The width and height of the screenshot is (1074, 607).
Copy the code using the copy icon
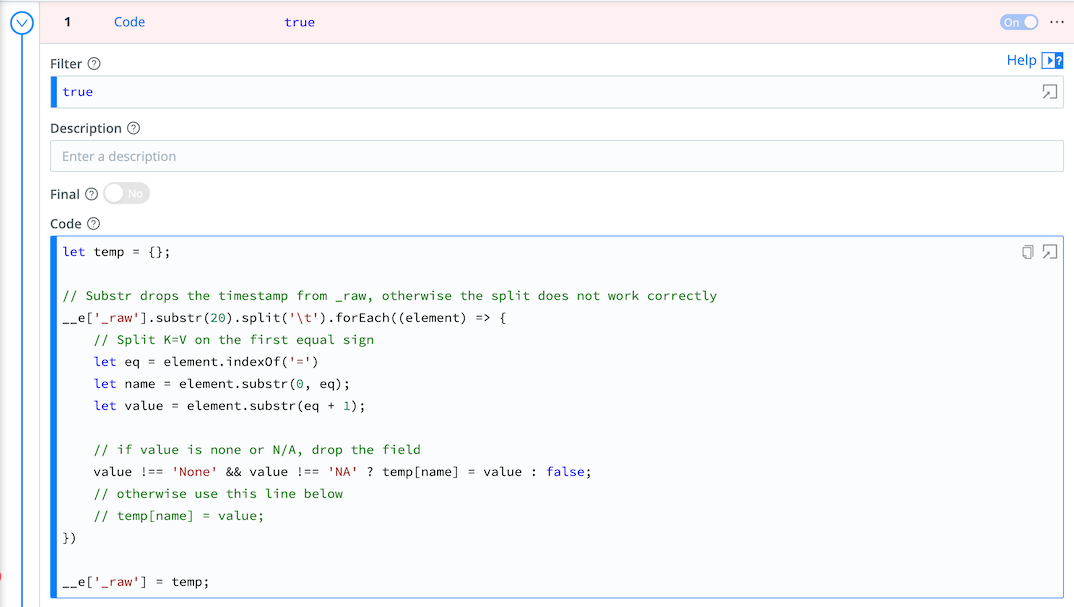(x=1027, y=252)
